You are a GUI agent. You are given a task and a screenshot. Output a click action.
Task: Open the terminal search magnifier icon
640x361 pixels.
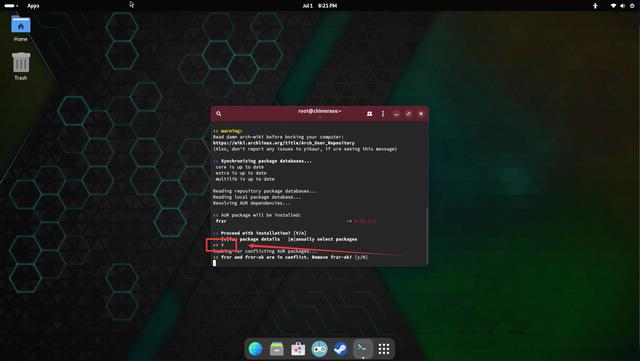pyautogui.click(x=219, y=114)
